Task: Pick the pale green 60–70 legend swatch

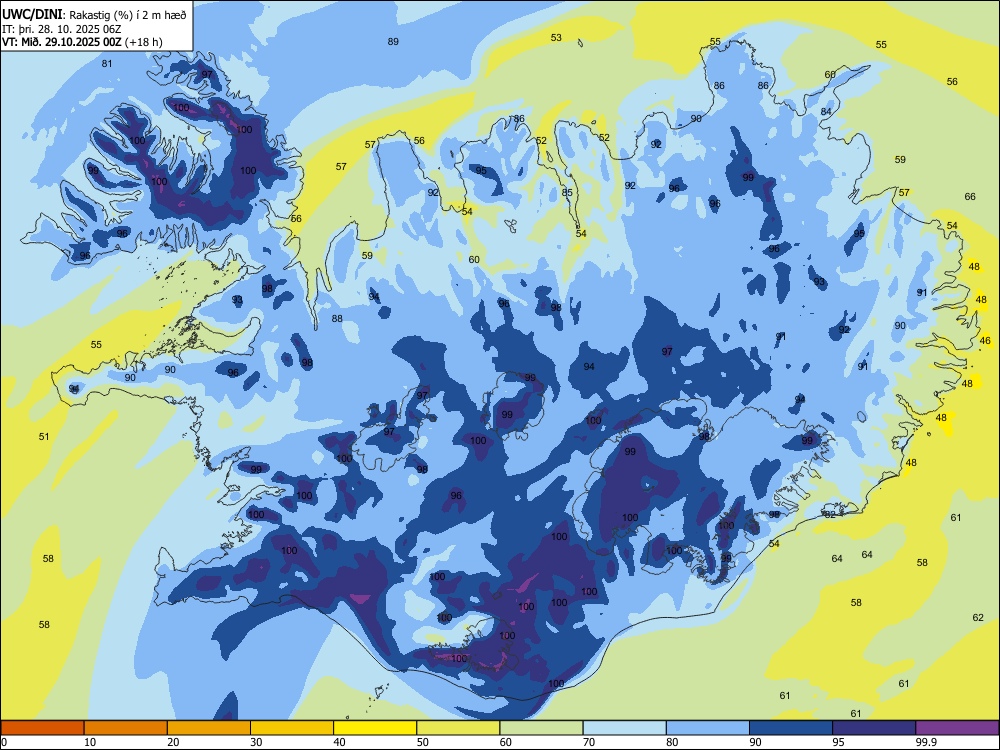Action: [x=541, y=728]
